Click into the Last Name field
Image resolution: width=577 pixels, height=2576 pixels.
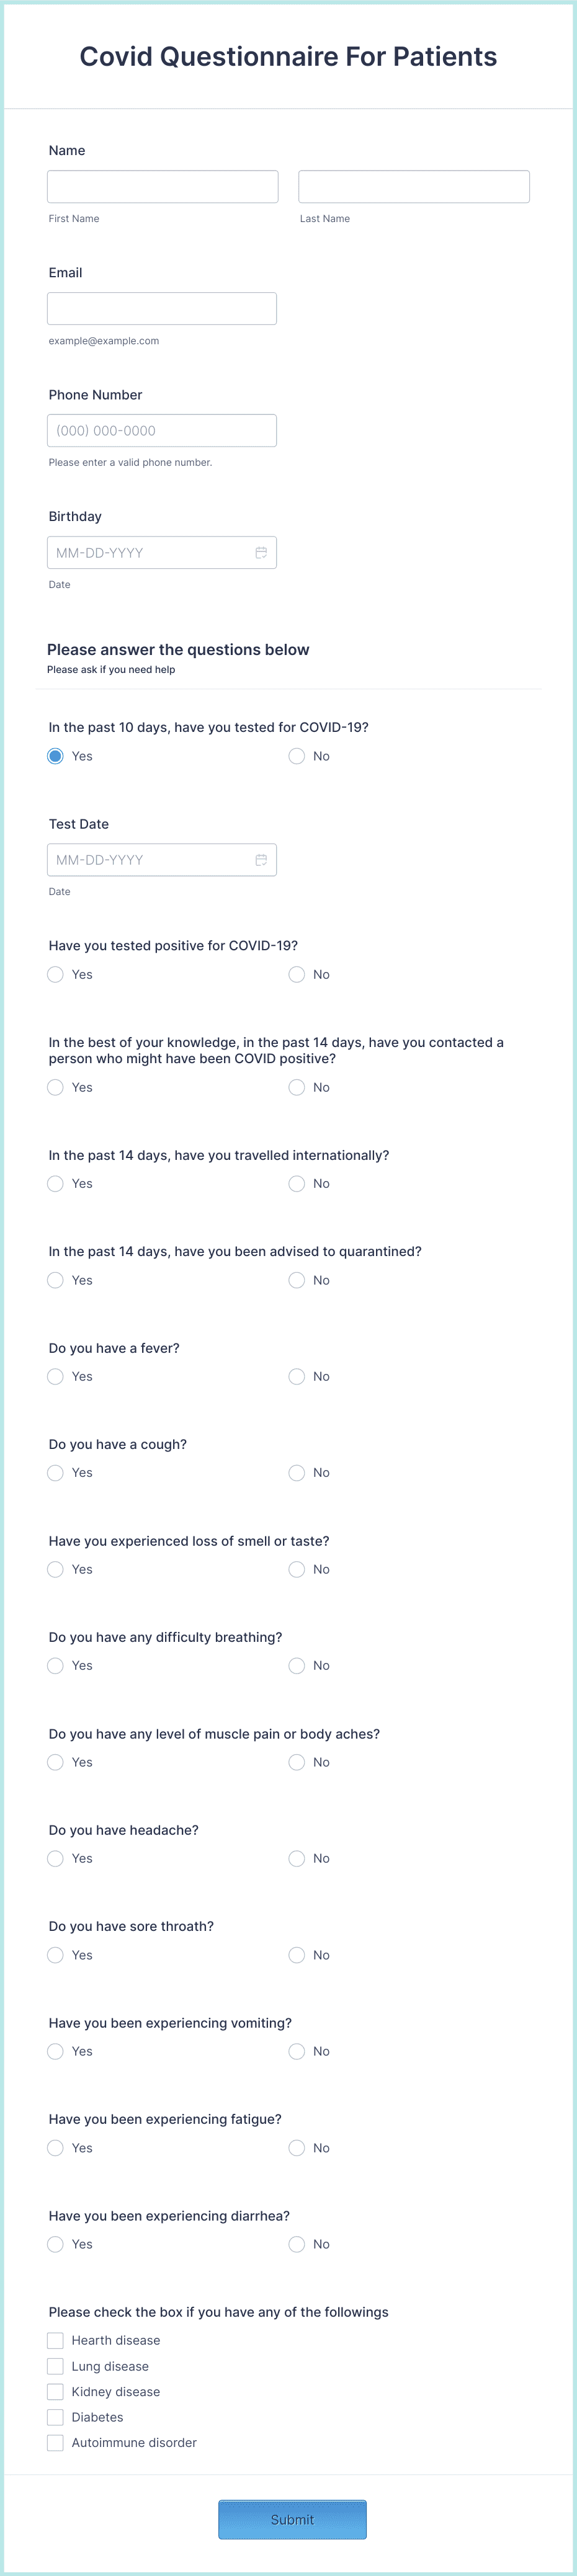point(414,187)
